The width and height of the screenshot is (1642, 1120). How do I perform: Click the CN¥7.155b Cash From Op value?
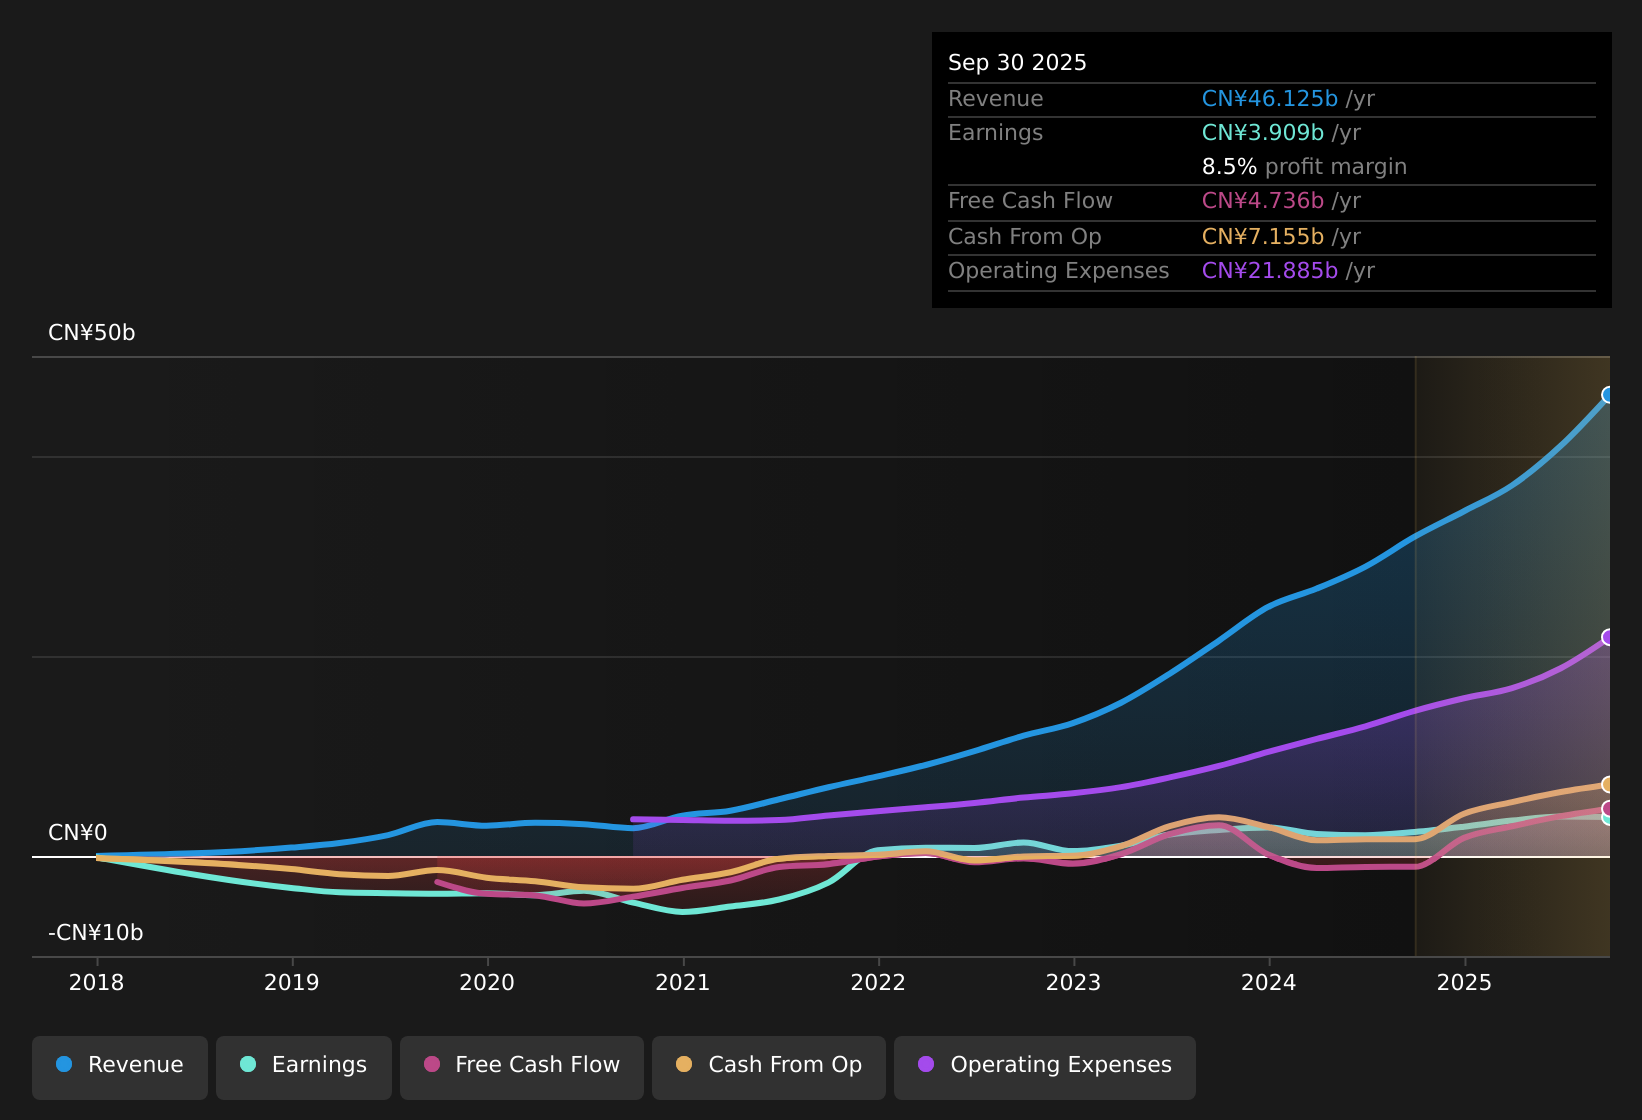1262,237
